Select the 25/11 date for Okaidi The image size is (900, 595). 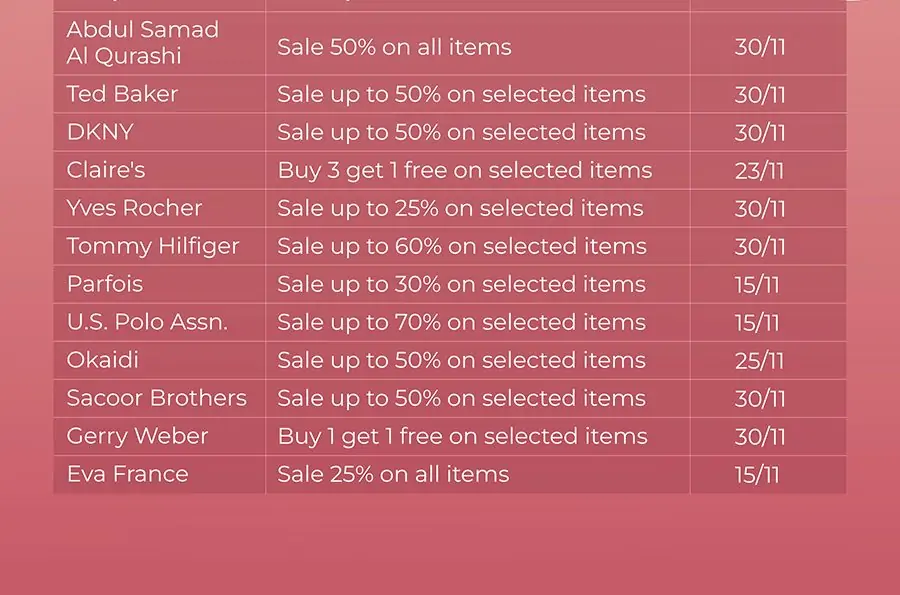click(x=759, y=361)
